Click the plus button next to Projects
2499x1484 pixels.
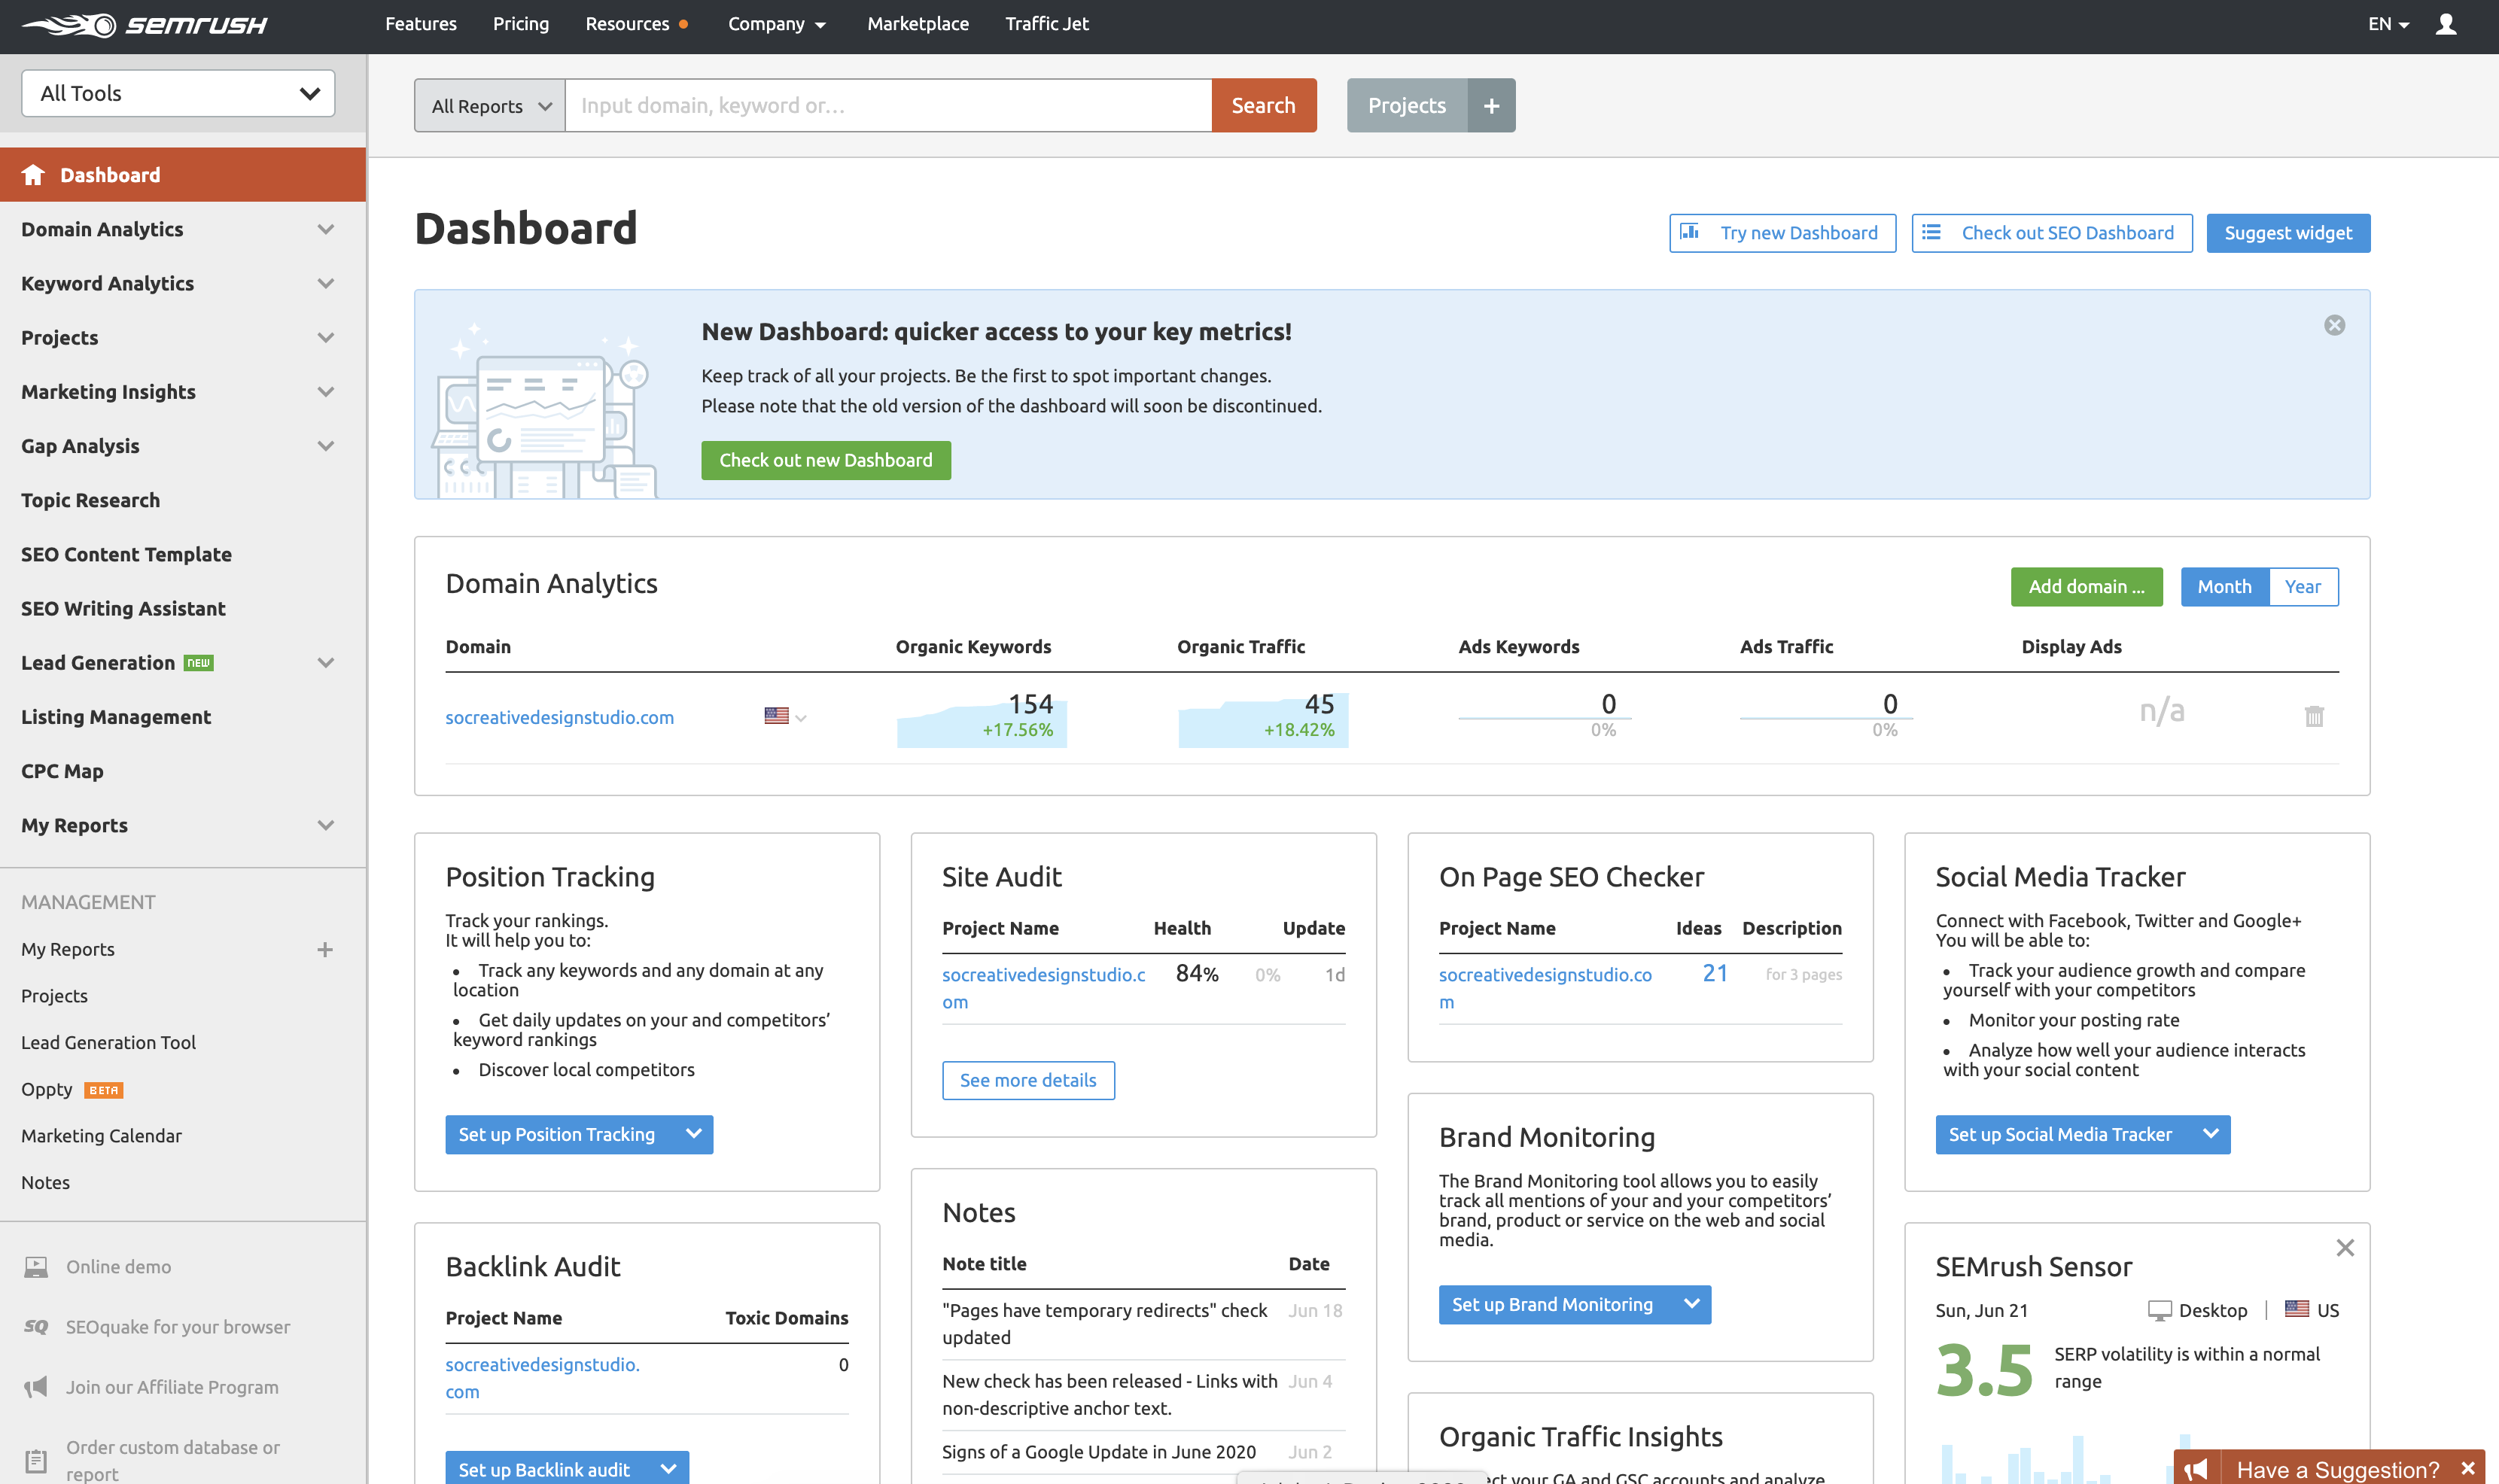click(x=1491, y=105)
